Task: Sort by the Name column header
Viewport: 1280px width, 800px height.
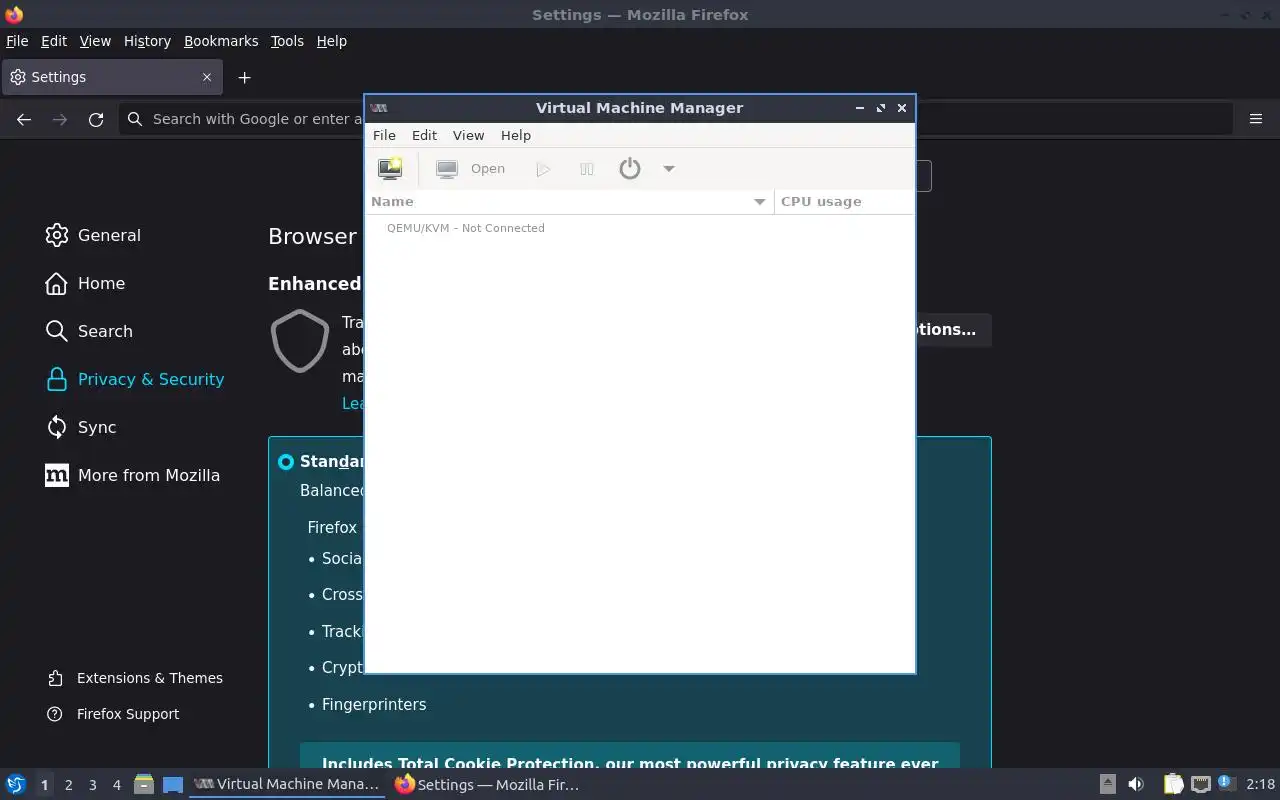Action: [x=569, y=202]
